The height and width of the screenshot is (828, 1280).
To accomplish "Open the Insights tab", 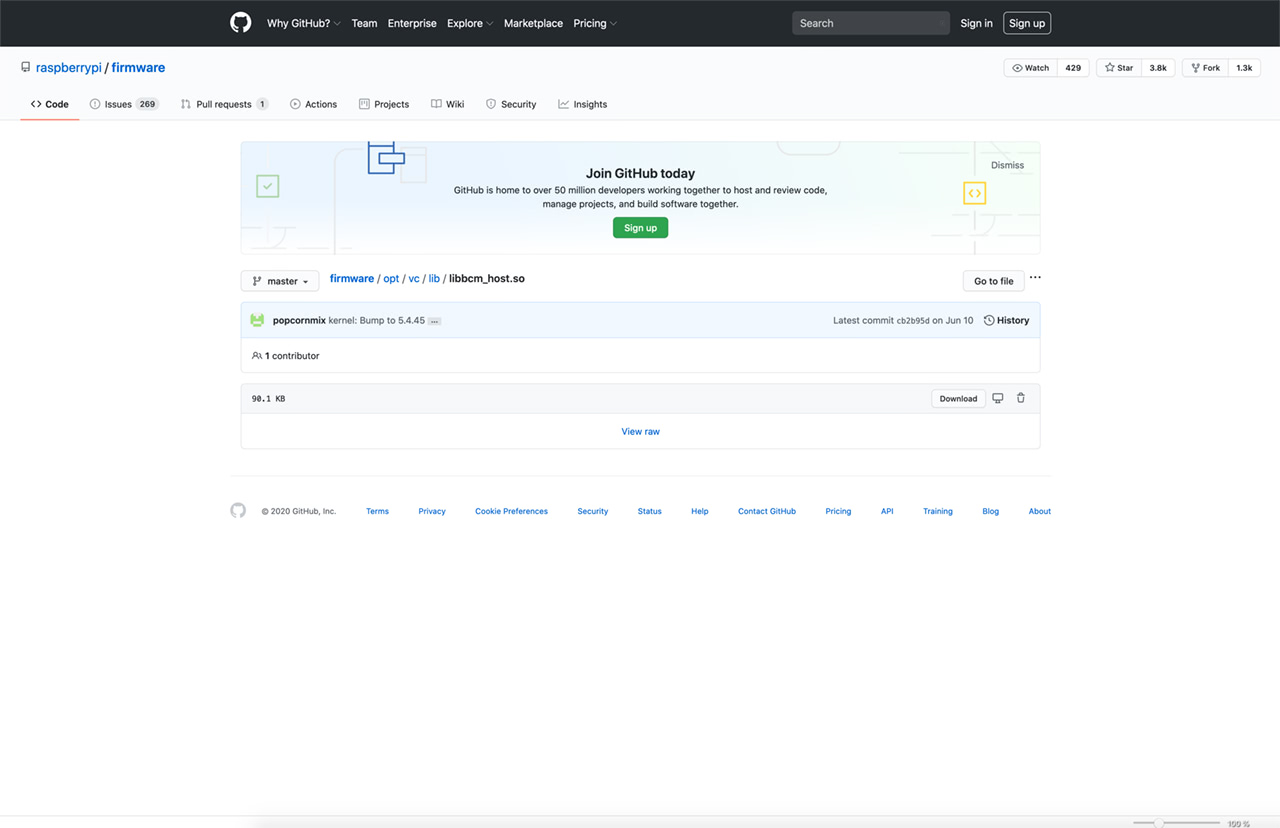I will 583,104.
